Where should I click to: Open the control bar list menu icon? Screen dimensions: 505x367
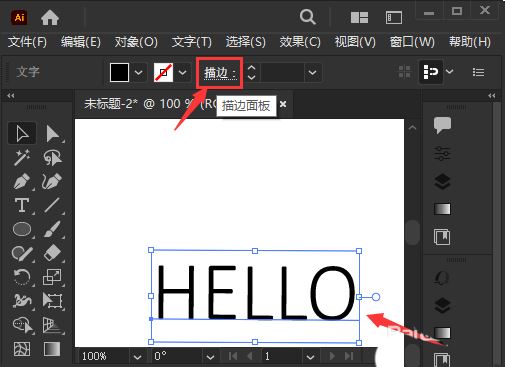point(478,72)
